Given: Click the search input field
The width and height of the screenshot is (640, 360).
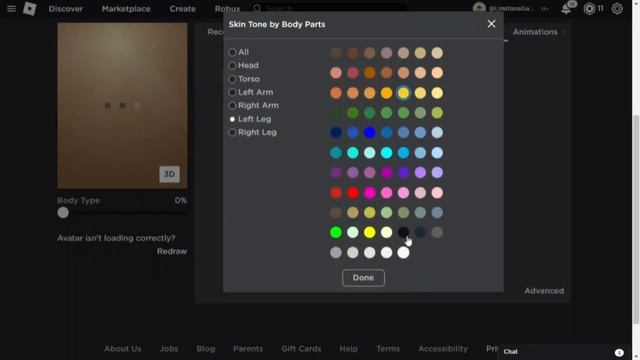Looking at the screenshot, I should [335, 8].
